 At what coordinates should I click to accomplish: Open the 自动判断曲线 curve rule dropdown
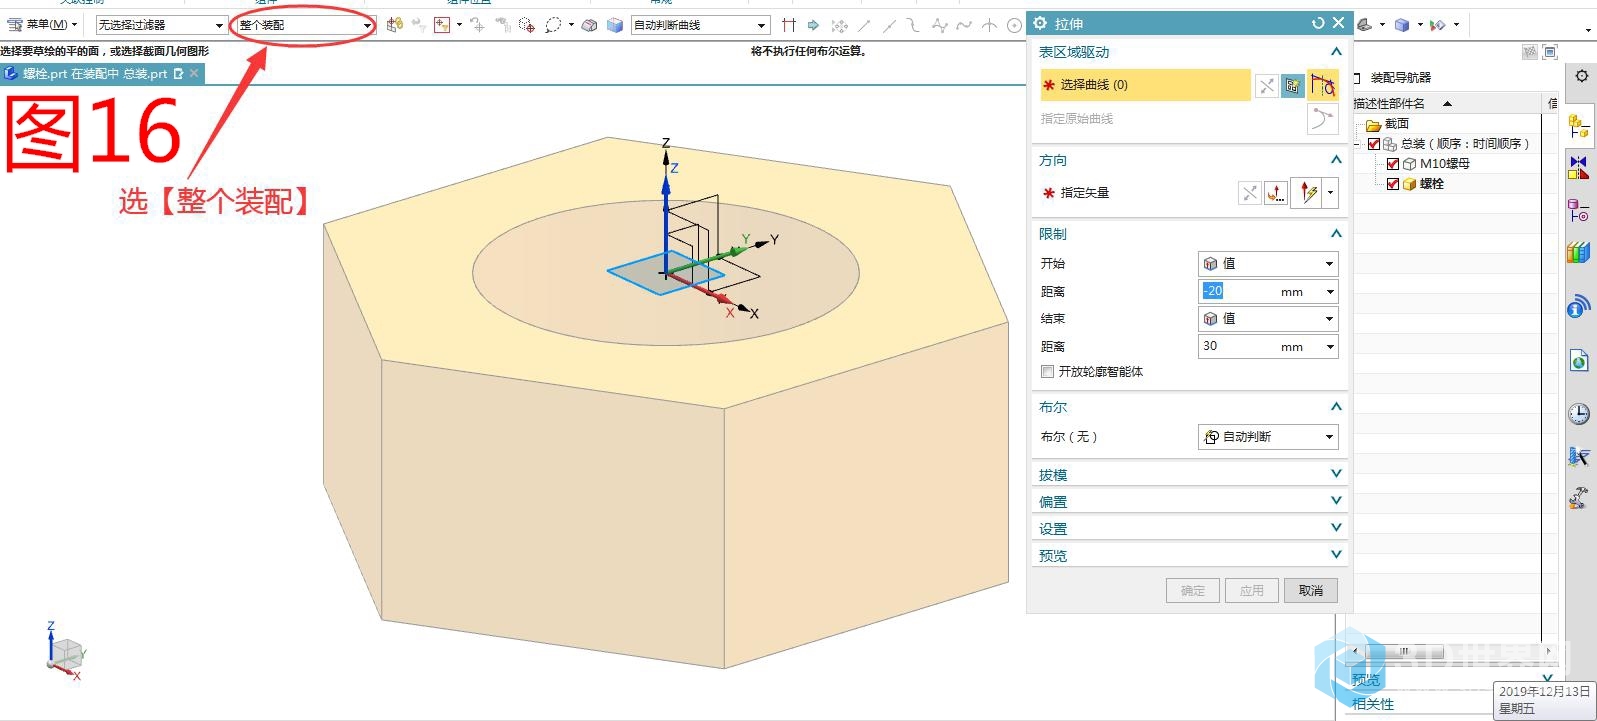click(700, 25)
